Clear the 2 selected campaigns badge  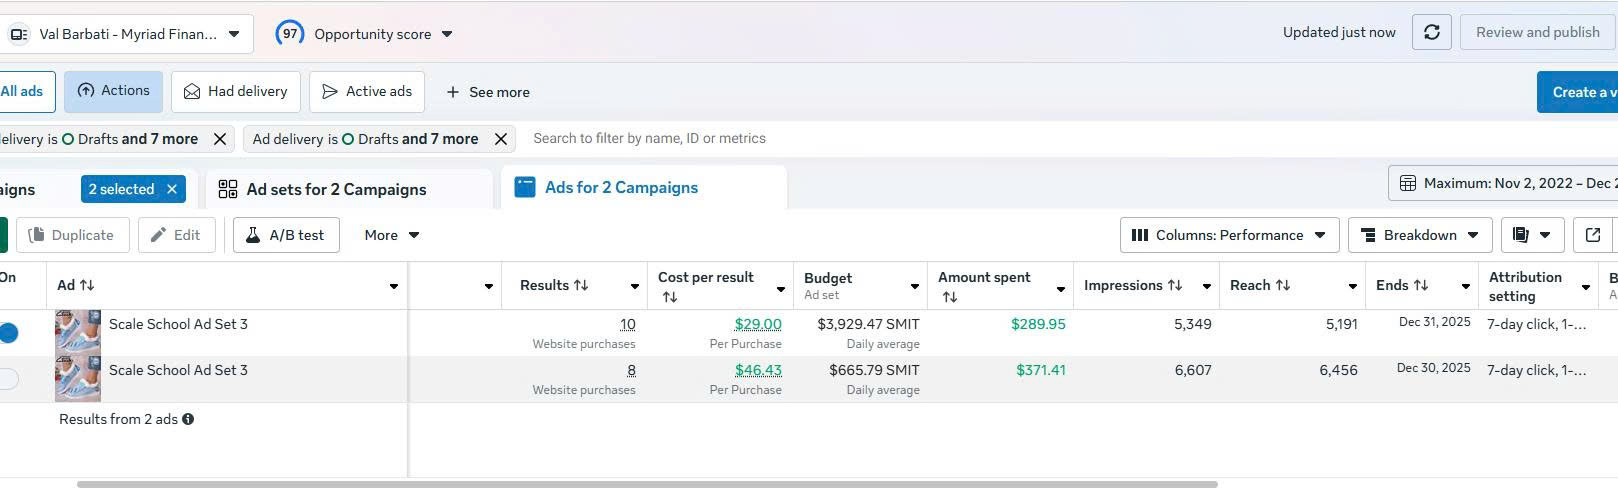pos(172,189)
